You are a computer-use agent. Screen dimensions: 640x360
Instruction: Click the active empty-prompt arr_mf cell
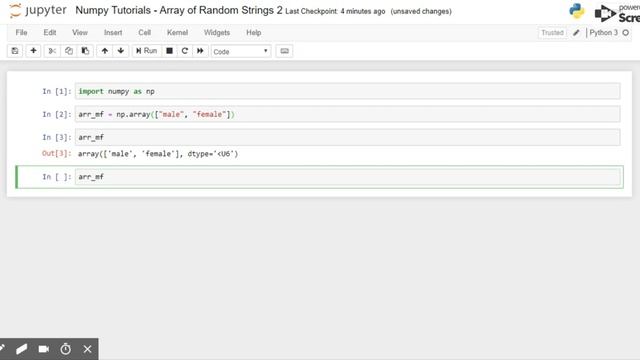(x=347, y=177)
